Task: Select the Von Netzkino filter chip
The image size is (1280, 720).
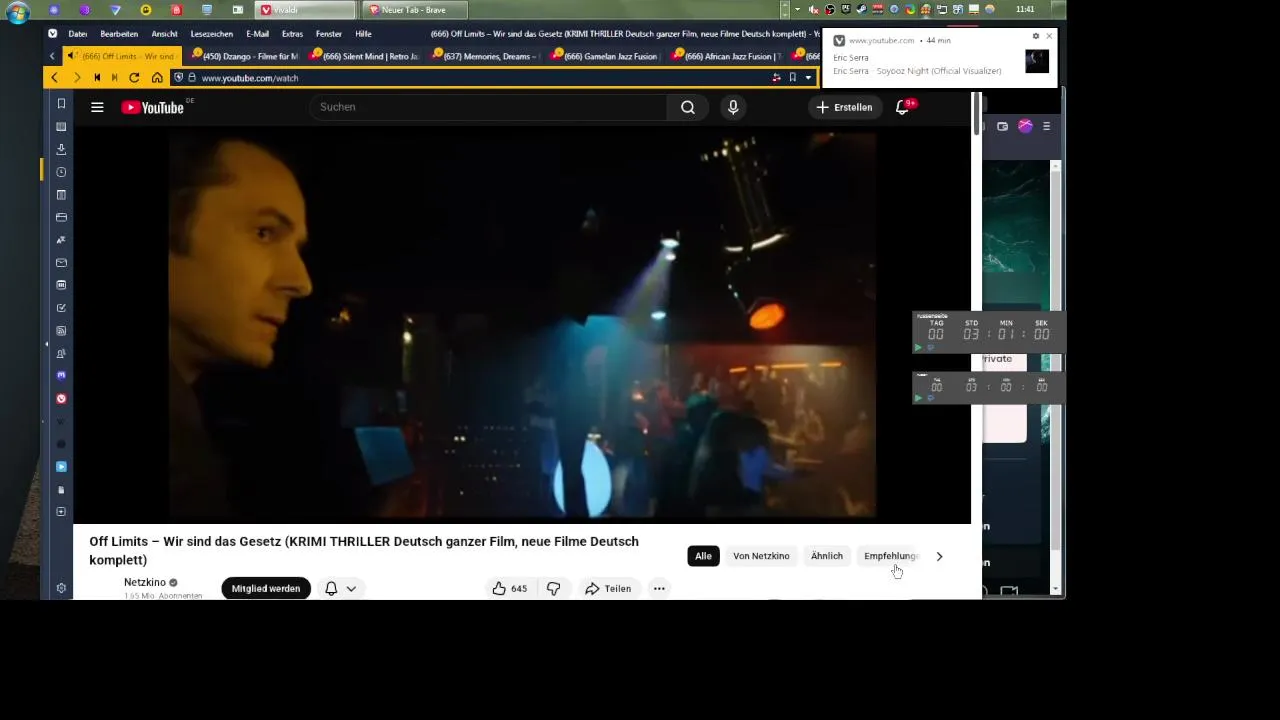Action: (761, 556)
